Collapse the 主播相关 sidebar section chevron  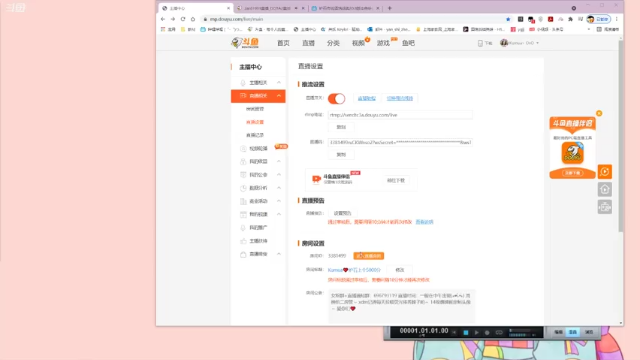click(x=279, y=82)
